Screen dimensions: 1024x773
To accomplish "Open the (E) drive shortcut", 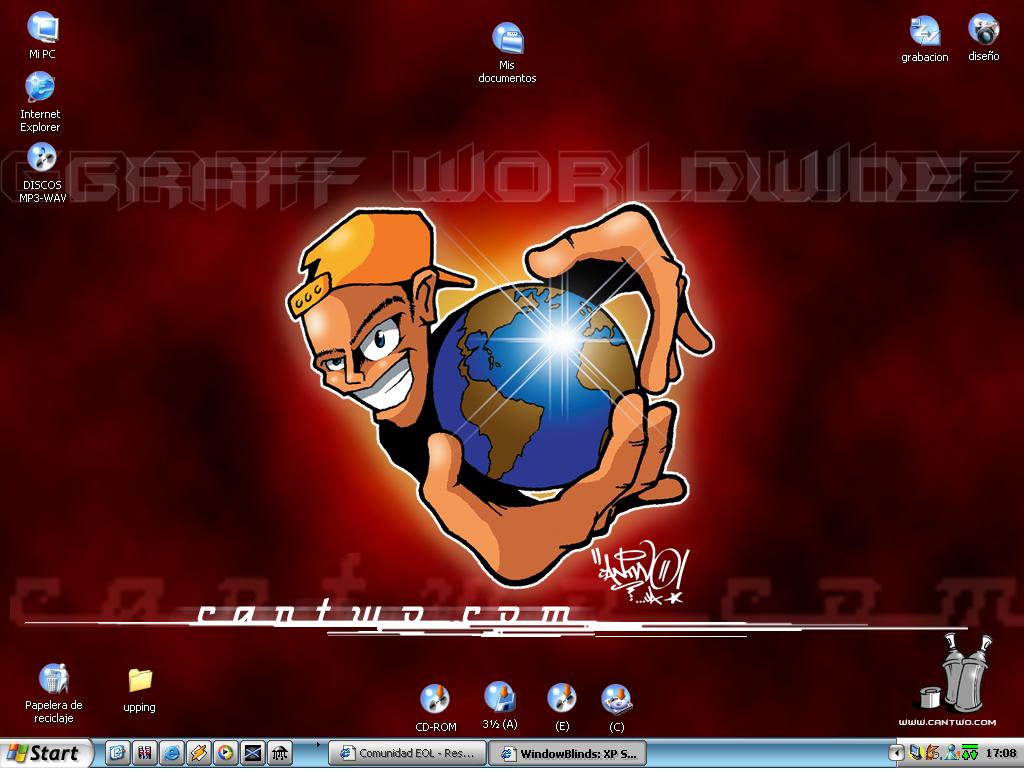I will click(x=562, y=698).
